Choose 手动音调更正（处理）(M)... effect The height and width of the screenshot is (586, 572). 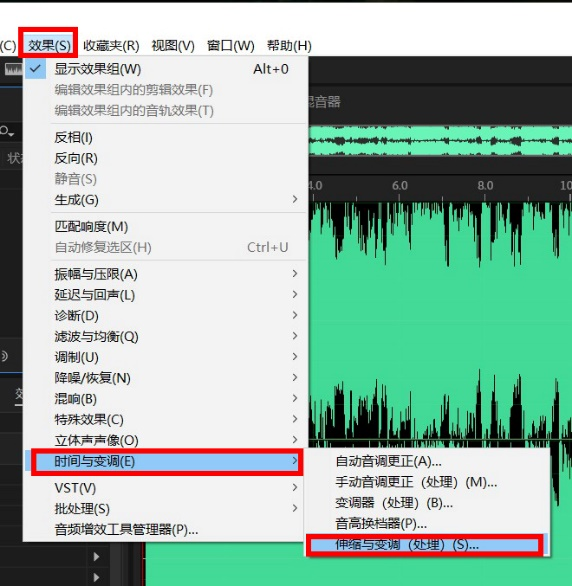coord(427,482)
